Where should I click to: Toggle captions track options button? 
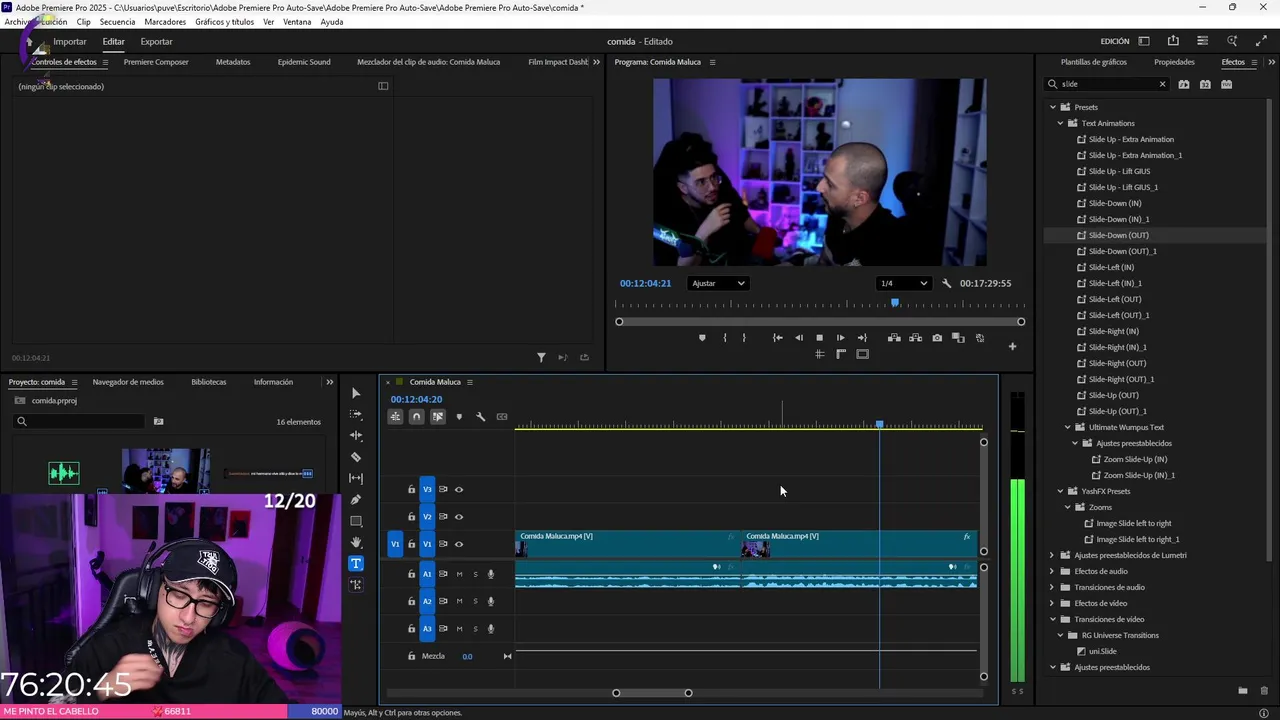tap(502, 417)
